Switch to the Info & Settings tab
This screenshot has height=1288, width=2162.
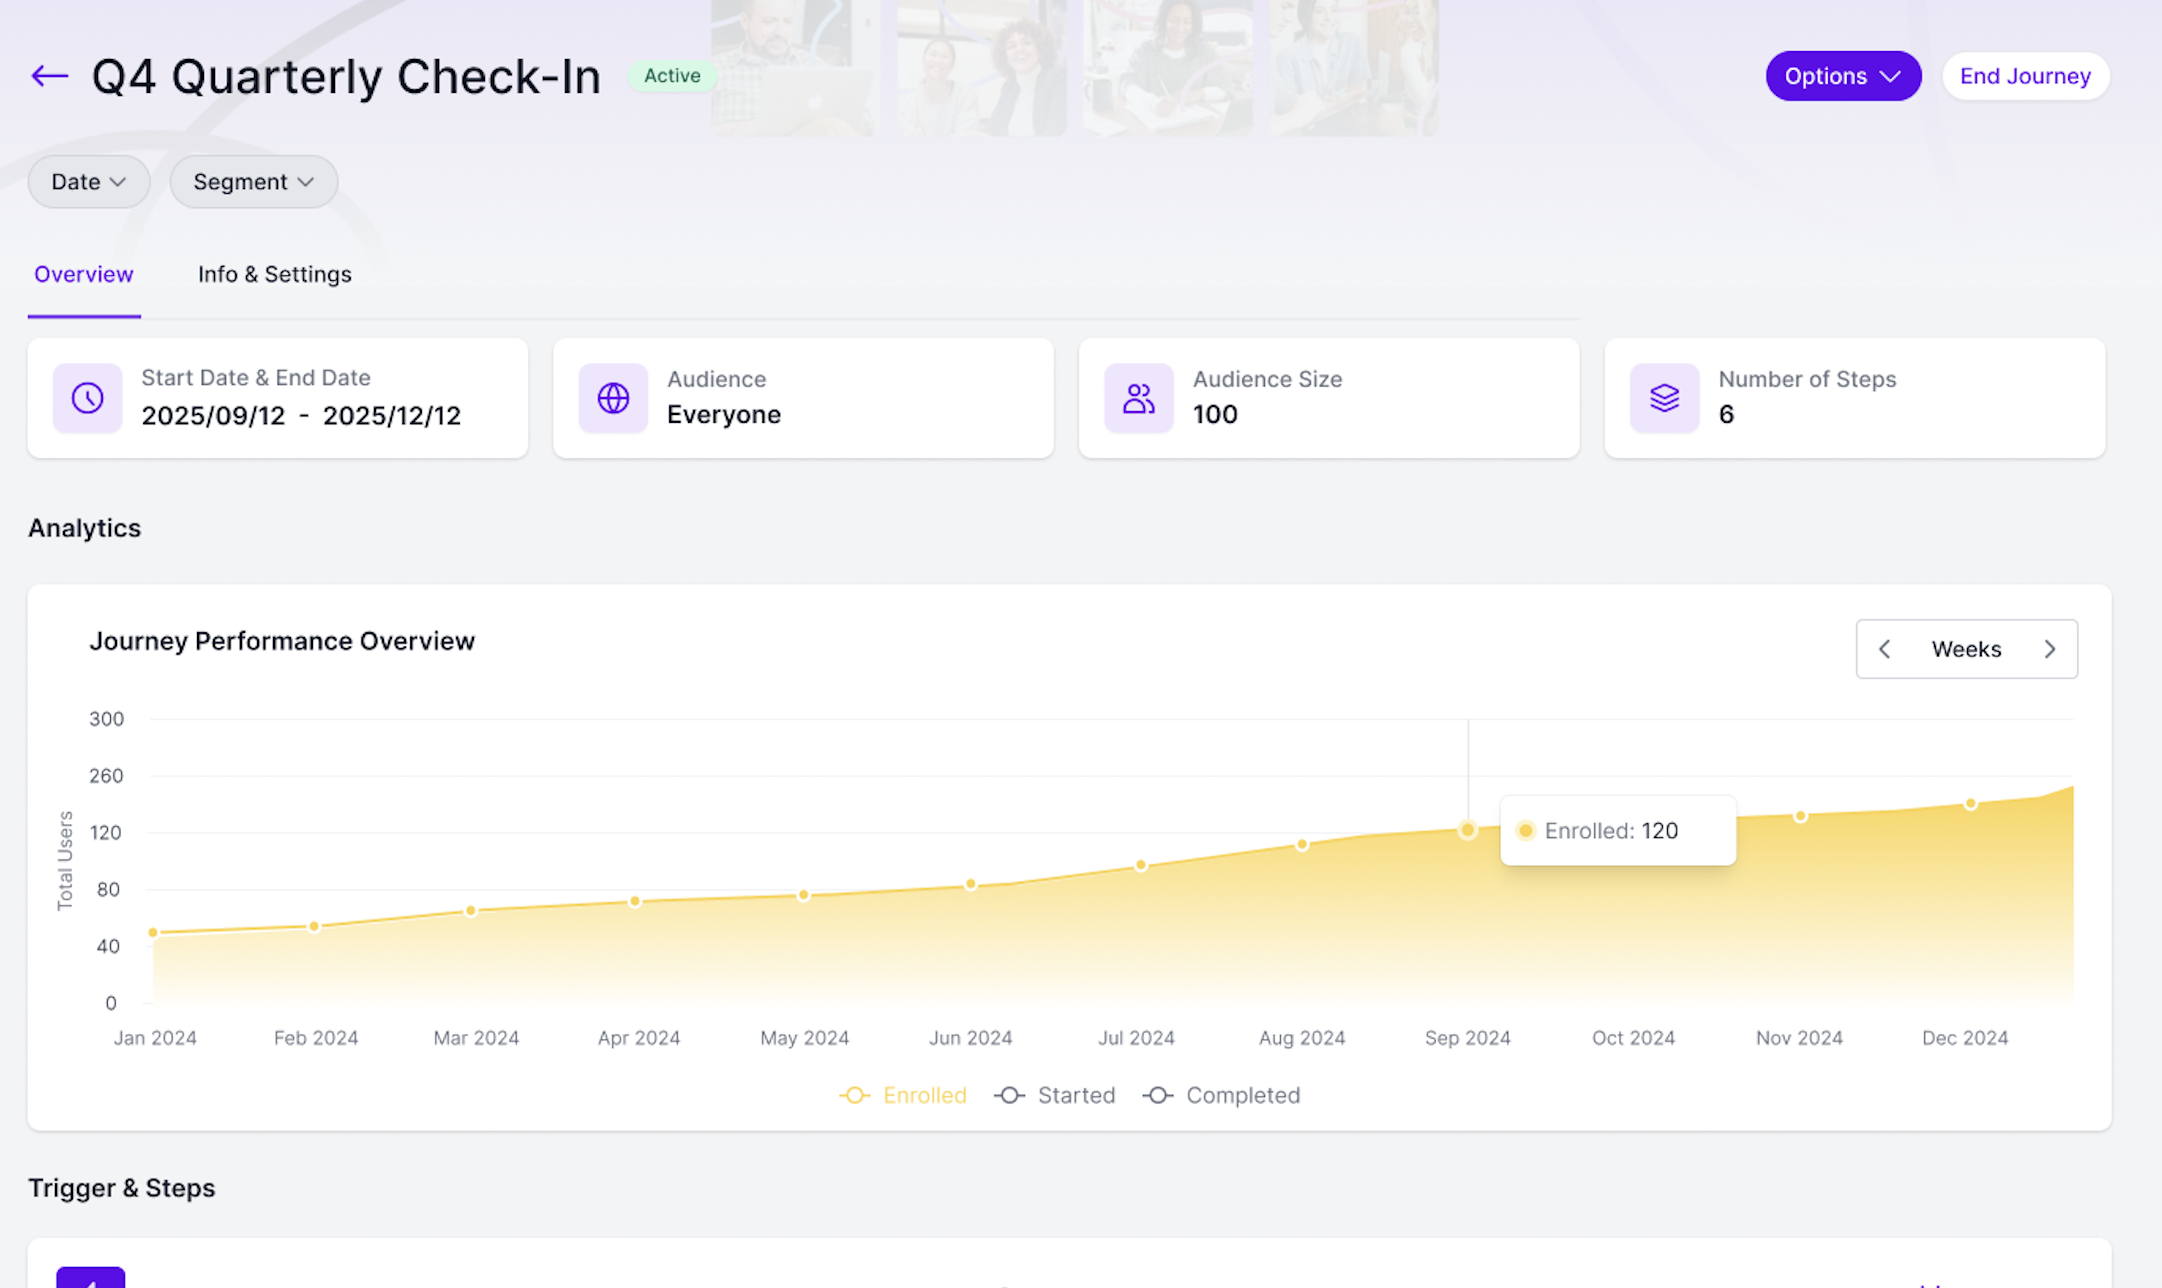tap(275, 274)
